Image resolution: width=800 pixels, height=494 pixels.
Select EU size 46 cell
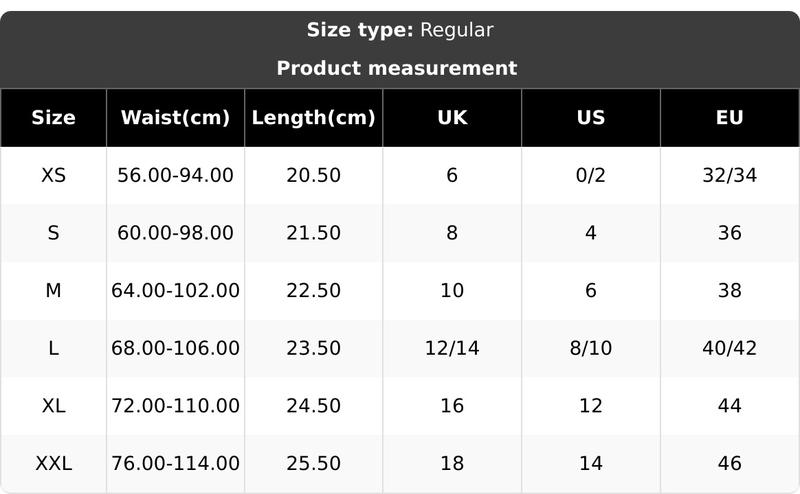click(729, 464)
